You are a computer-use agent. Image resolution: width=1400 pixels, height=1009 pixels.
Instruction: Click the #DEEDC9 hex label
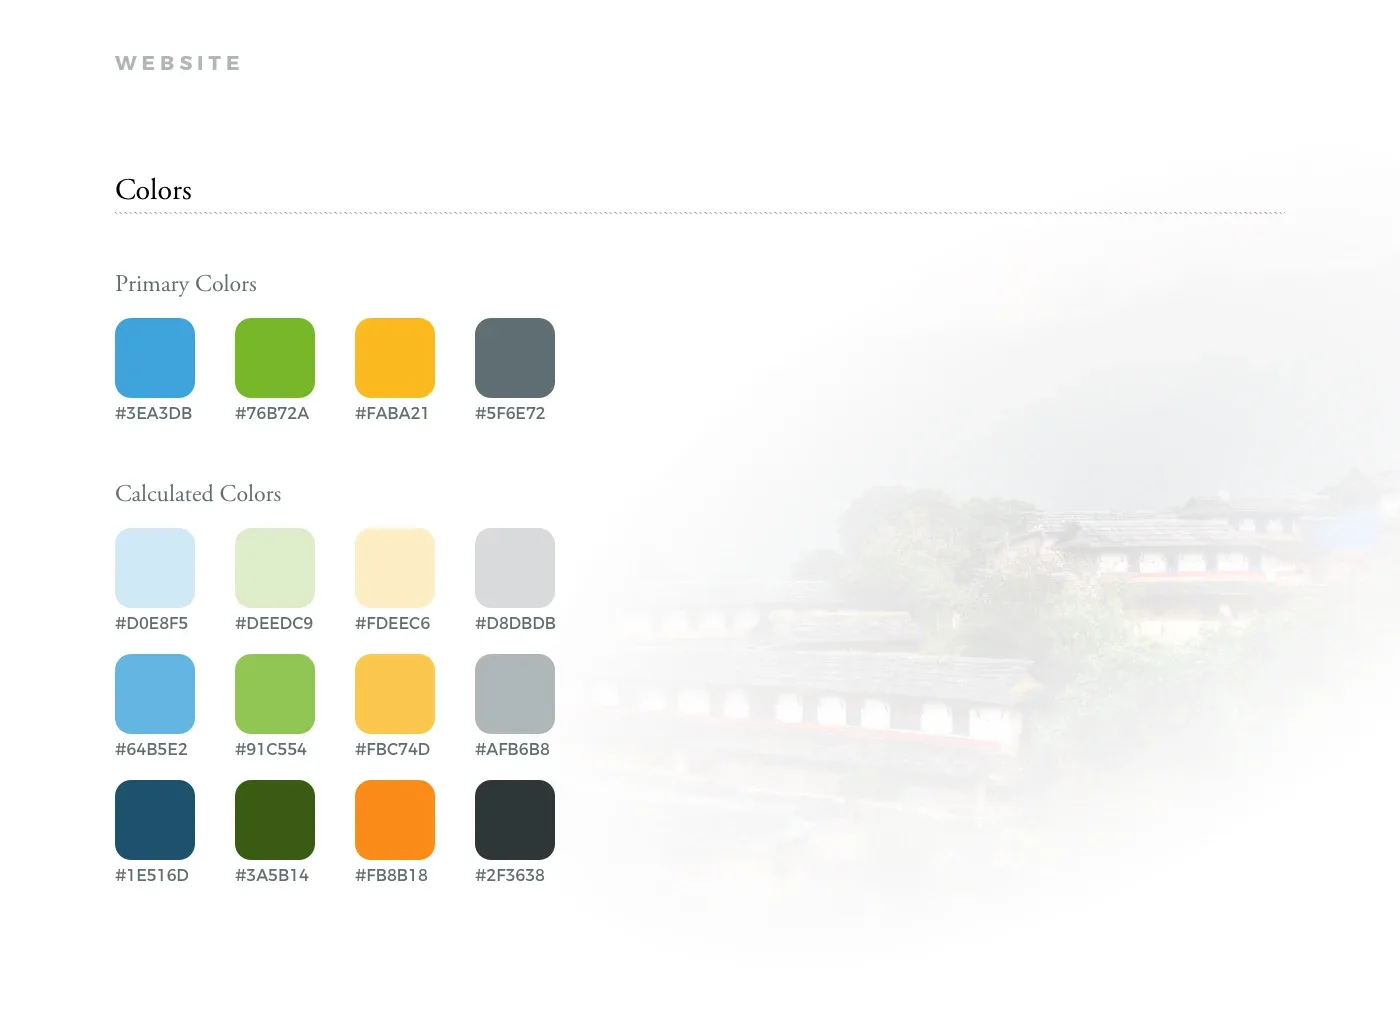point(274,623)
